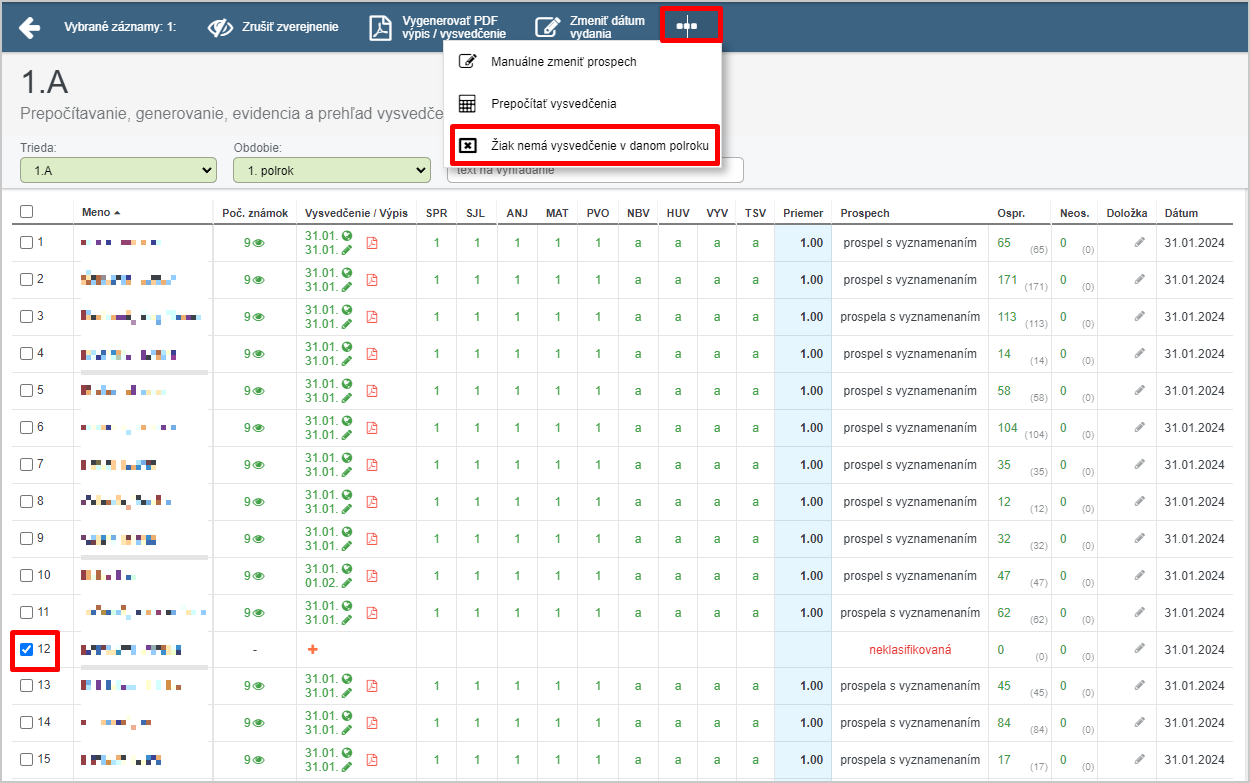
Task: Click Zrušiť zverejnenie toolbar button
Action: [x=273, y=27]
